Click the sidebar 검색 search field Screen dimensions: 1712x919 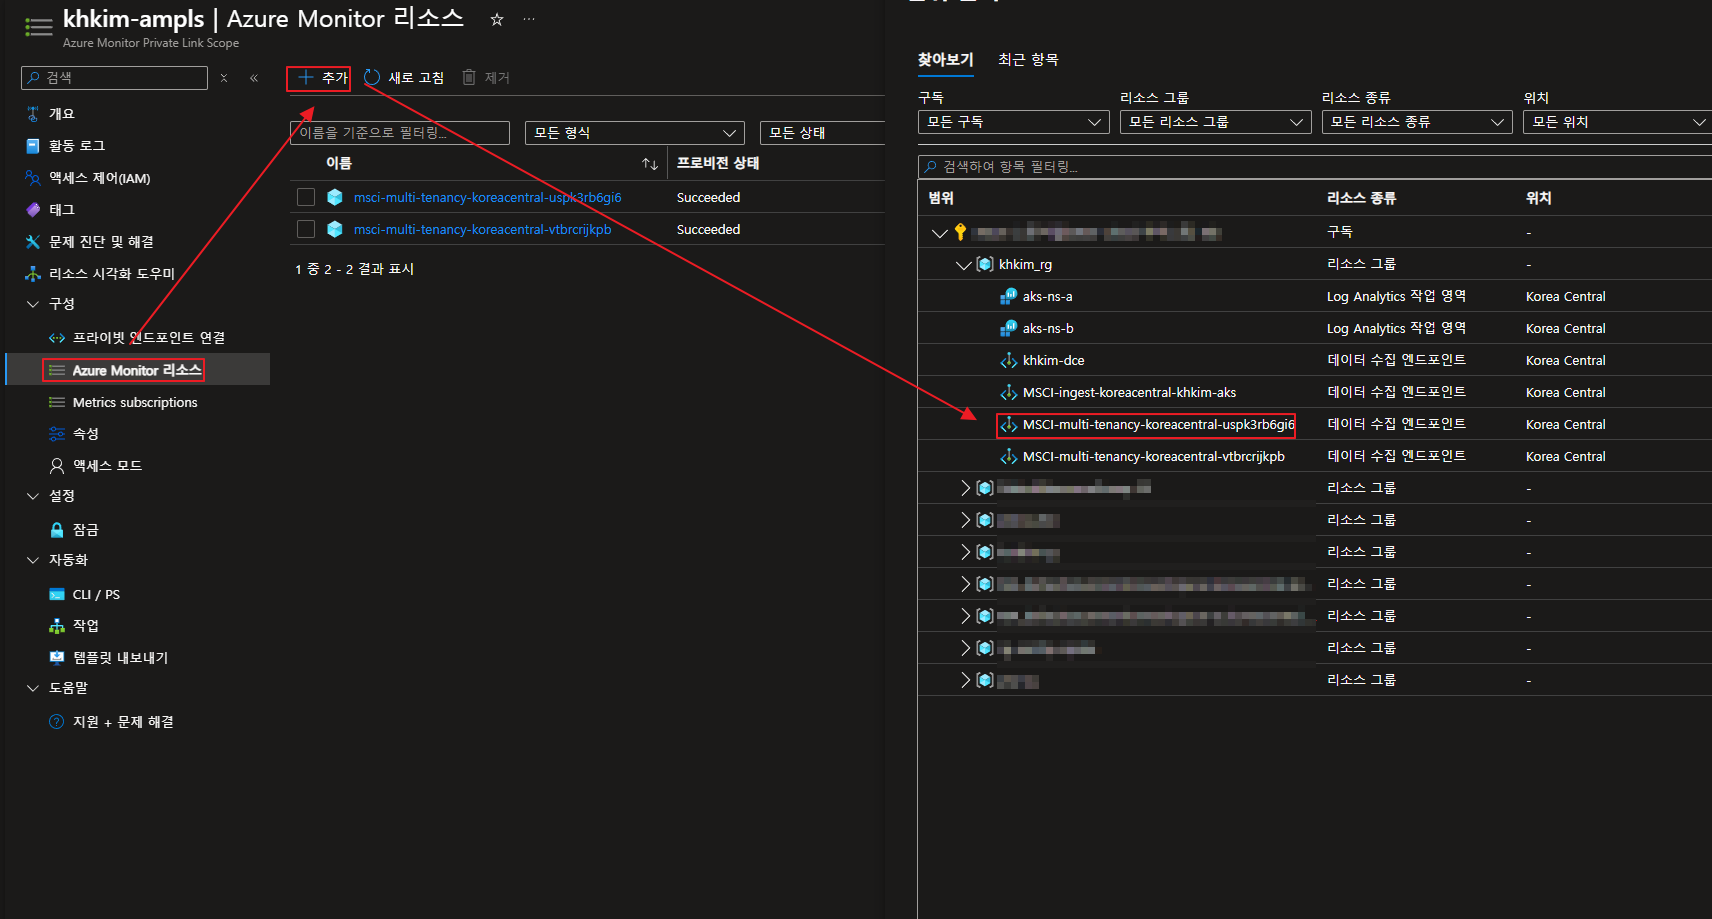pyautogui.click(x=114, y=78)
